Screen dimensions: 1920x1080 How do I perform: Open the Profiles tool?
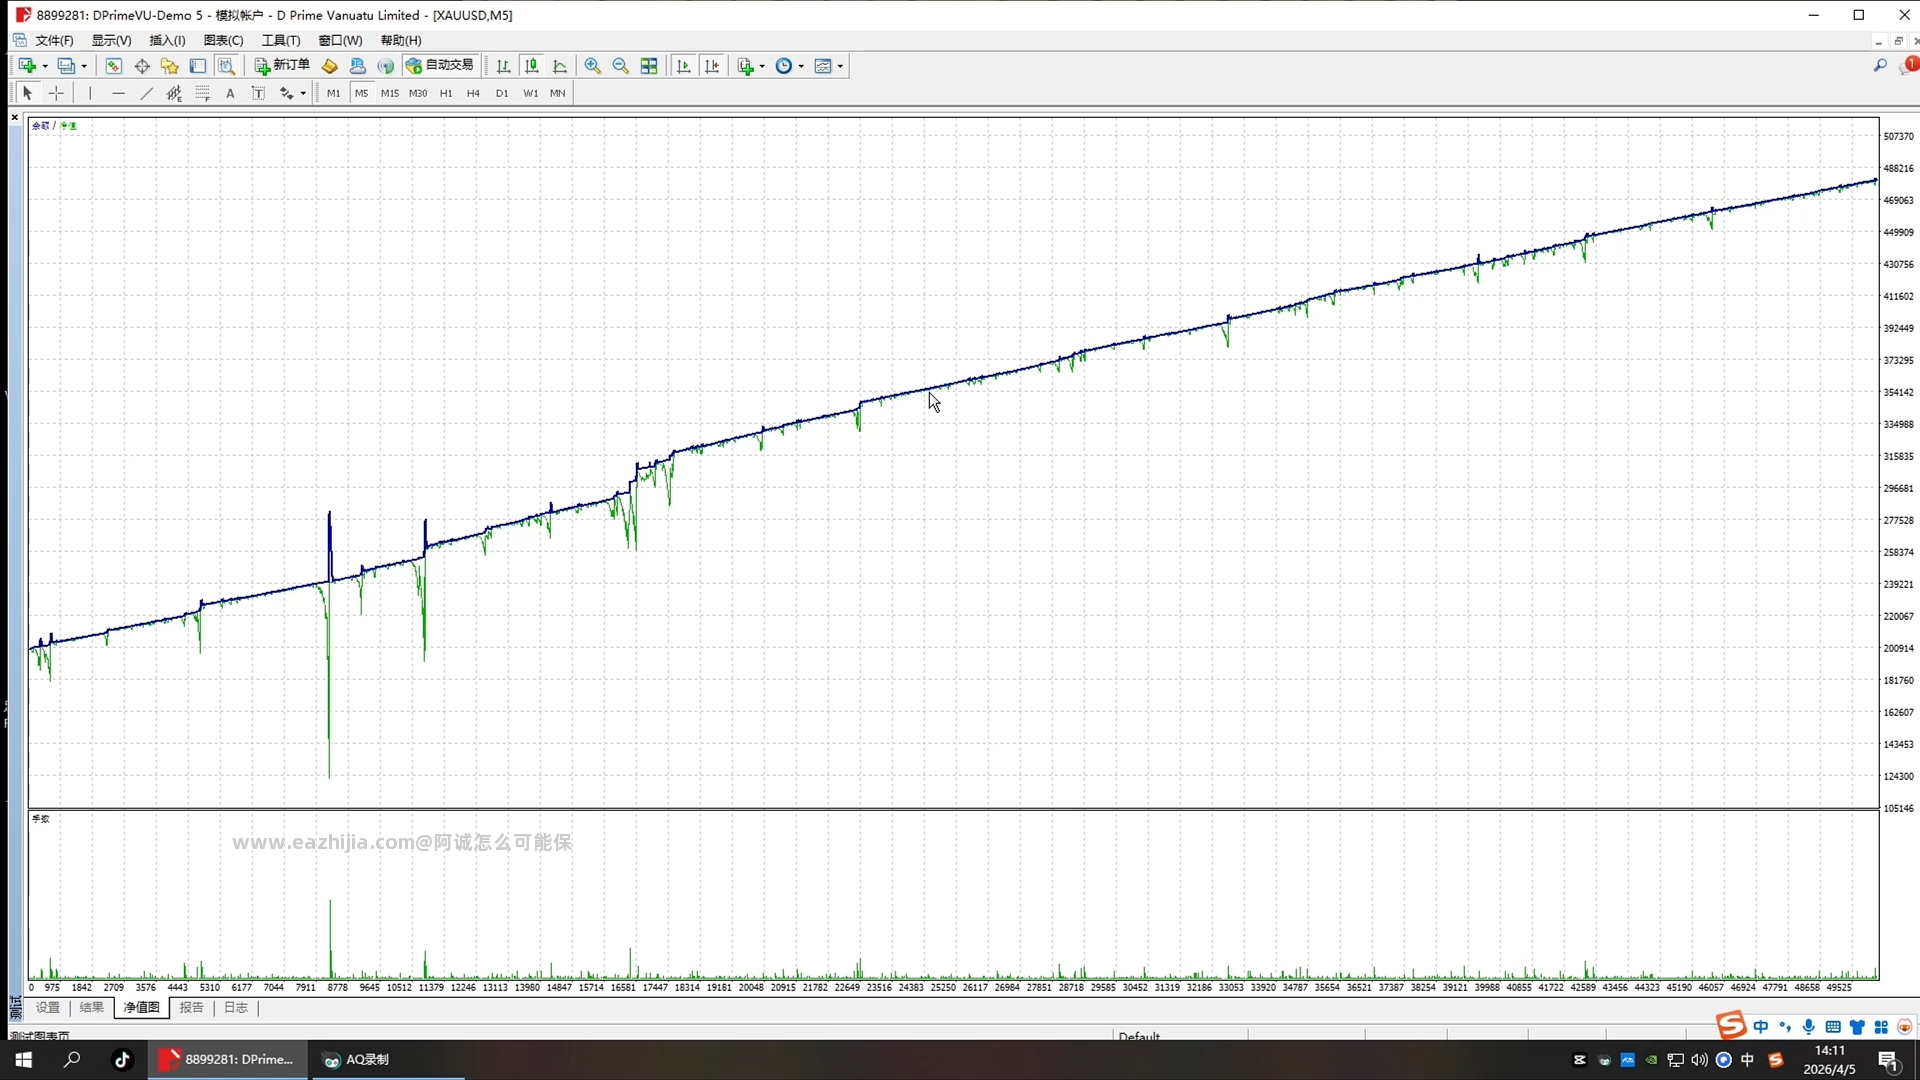click(66, 66)
